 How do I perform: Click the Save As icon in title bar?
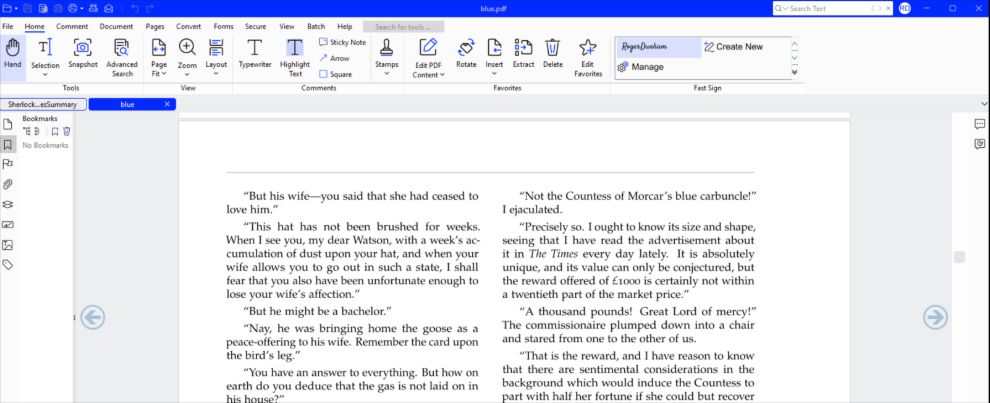click(43, 8)
